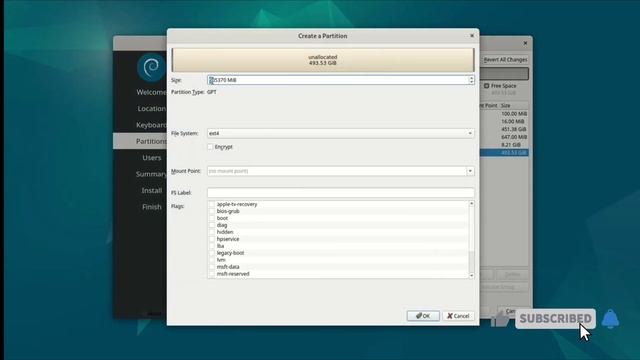
Task: Click the notification bell icon
Action: pyautogui.click(x=610, y=319)
